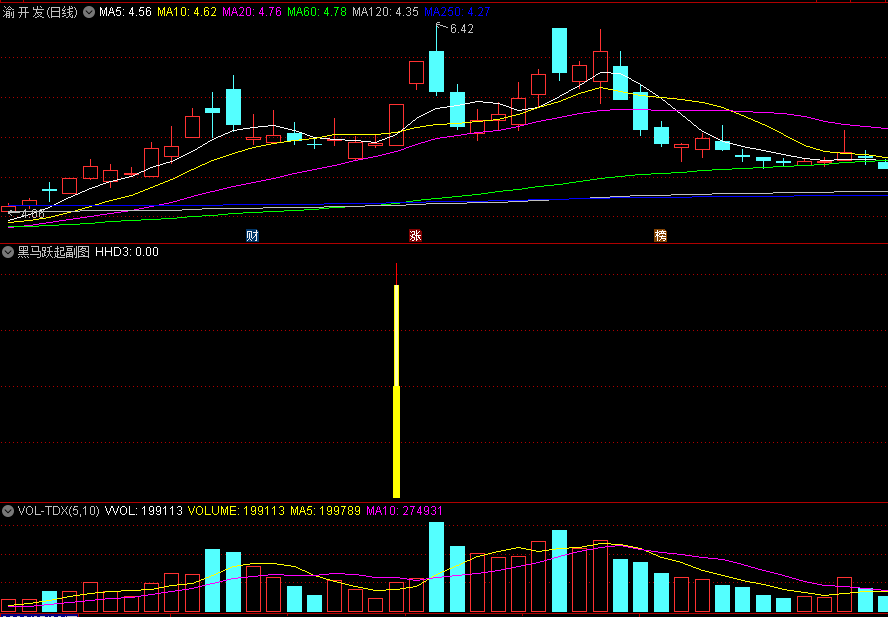Click the HHD3: 0.00 value
The width and height of the screenshot is (888, 617).
point(127,252)
